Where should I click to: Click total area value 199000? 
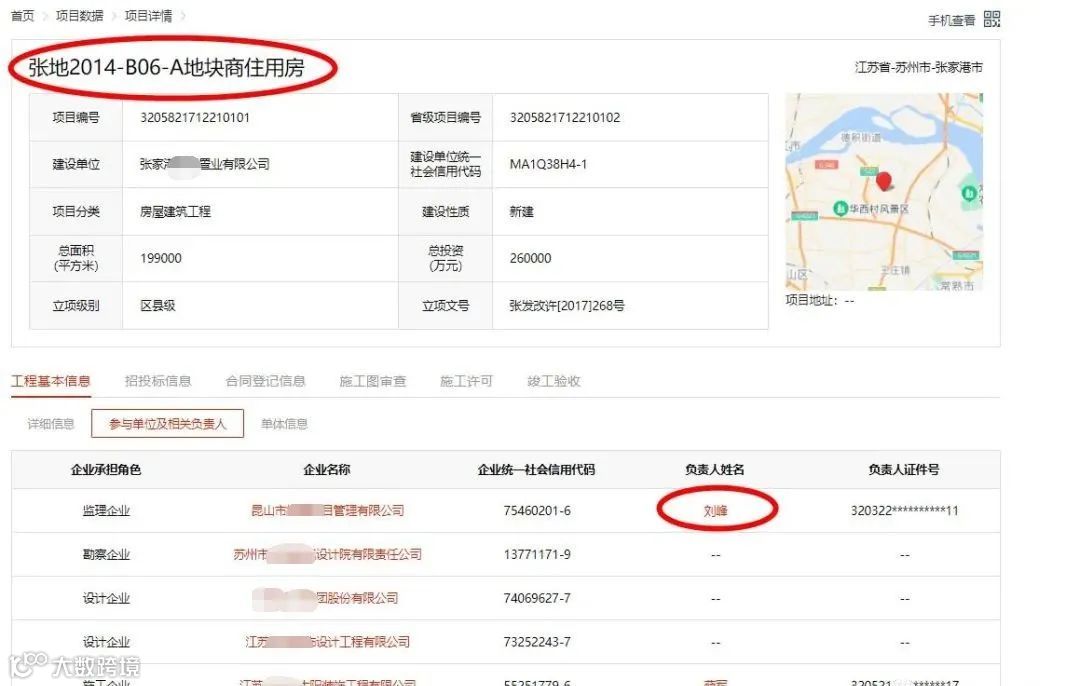[161, 258]
